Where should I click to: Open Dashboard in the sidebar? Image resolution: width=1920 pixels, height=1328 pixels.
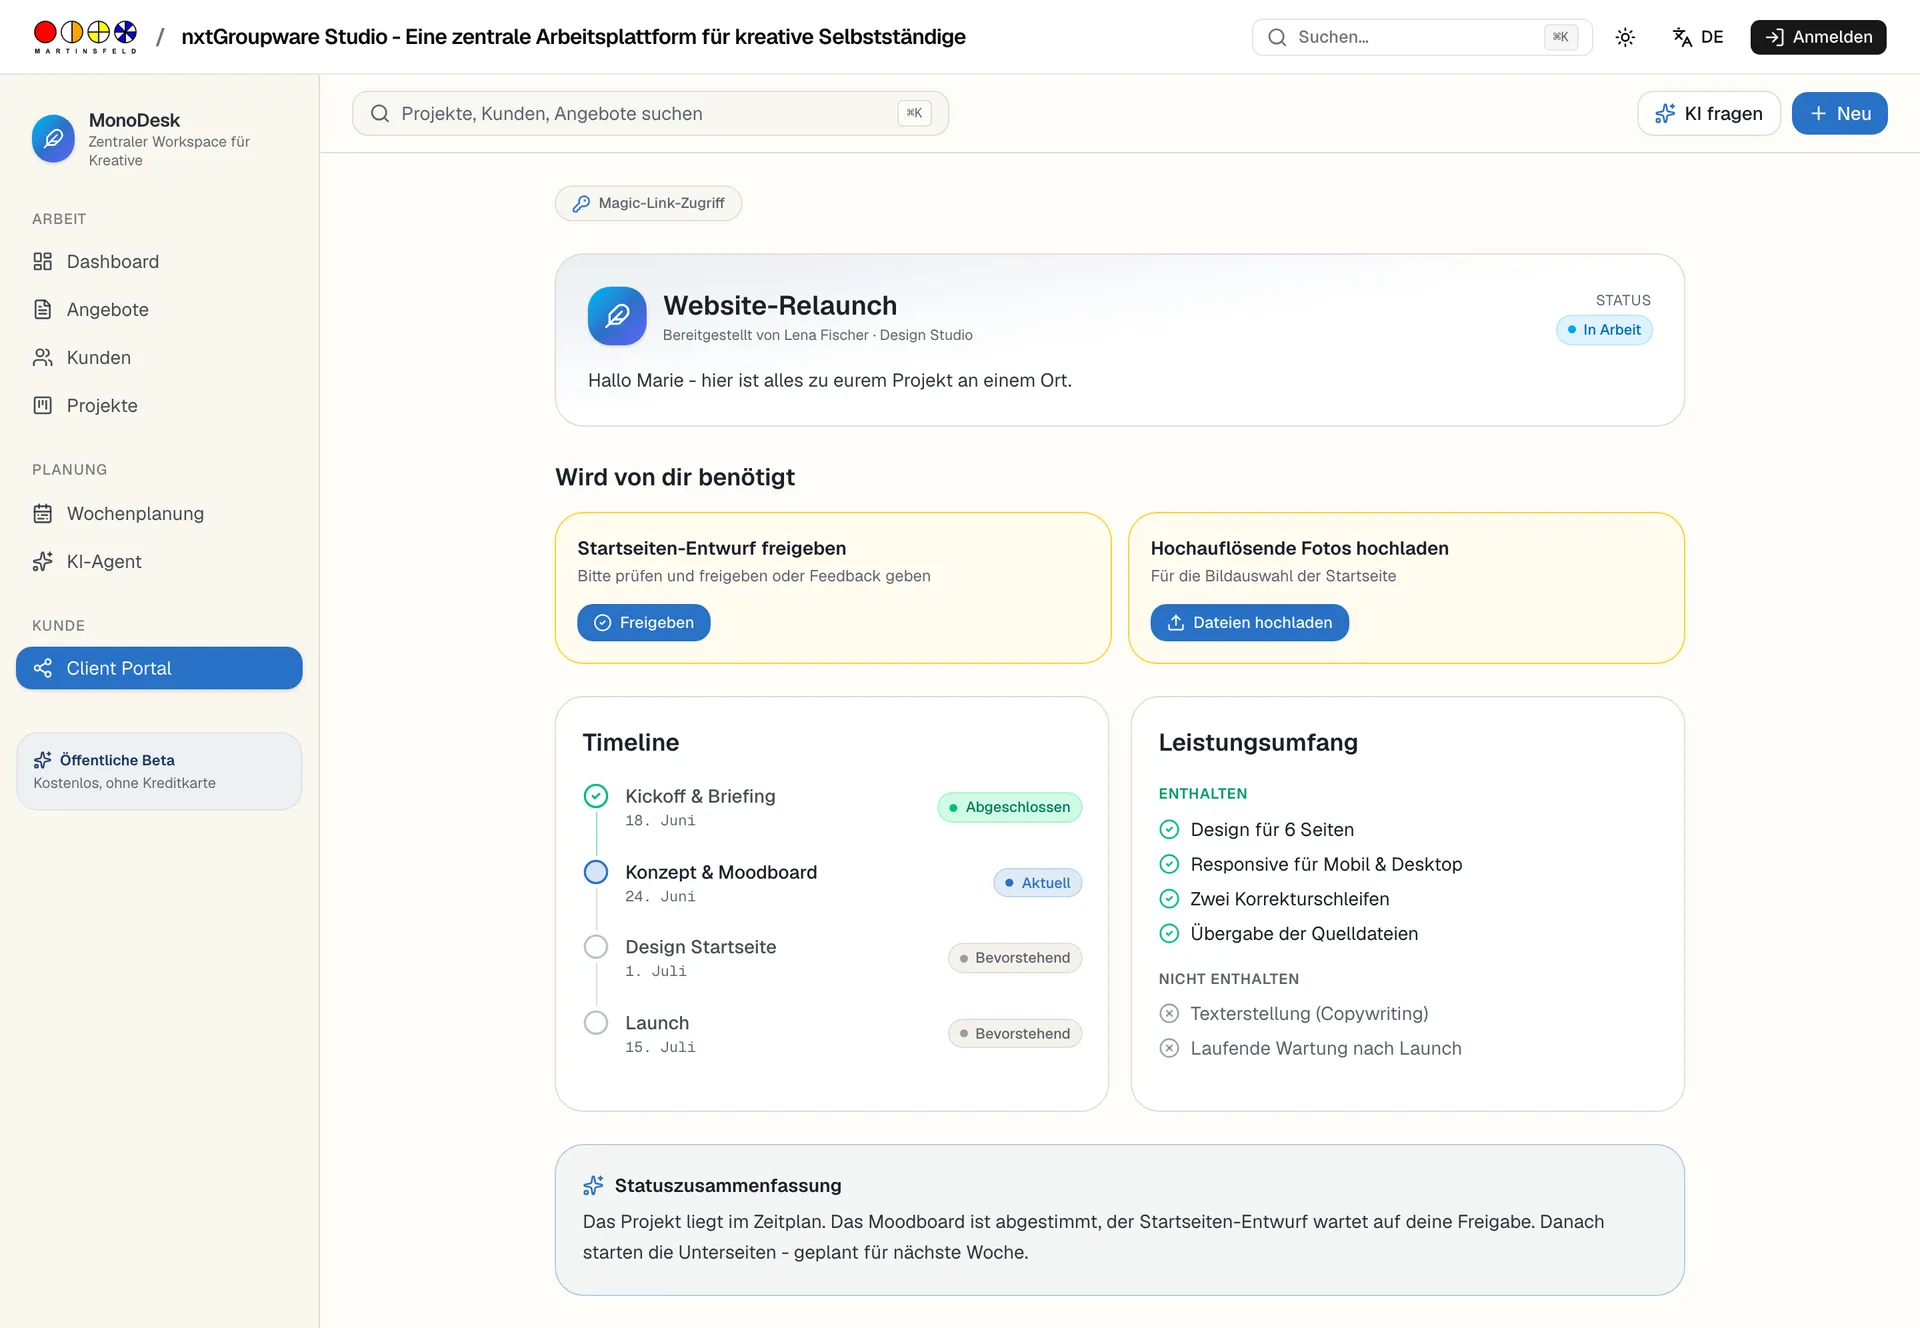(x=159, y=262)
